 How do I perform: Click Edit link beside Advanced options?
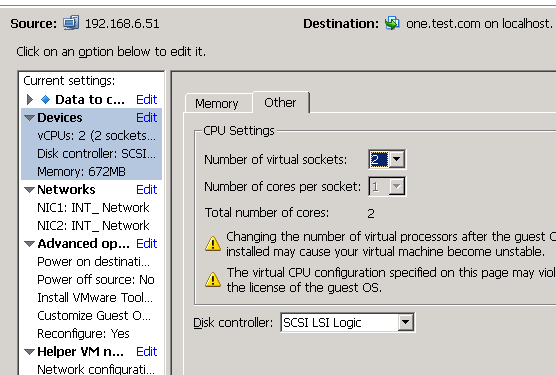[x=146, y=243]
